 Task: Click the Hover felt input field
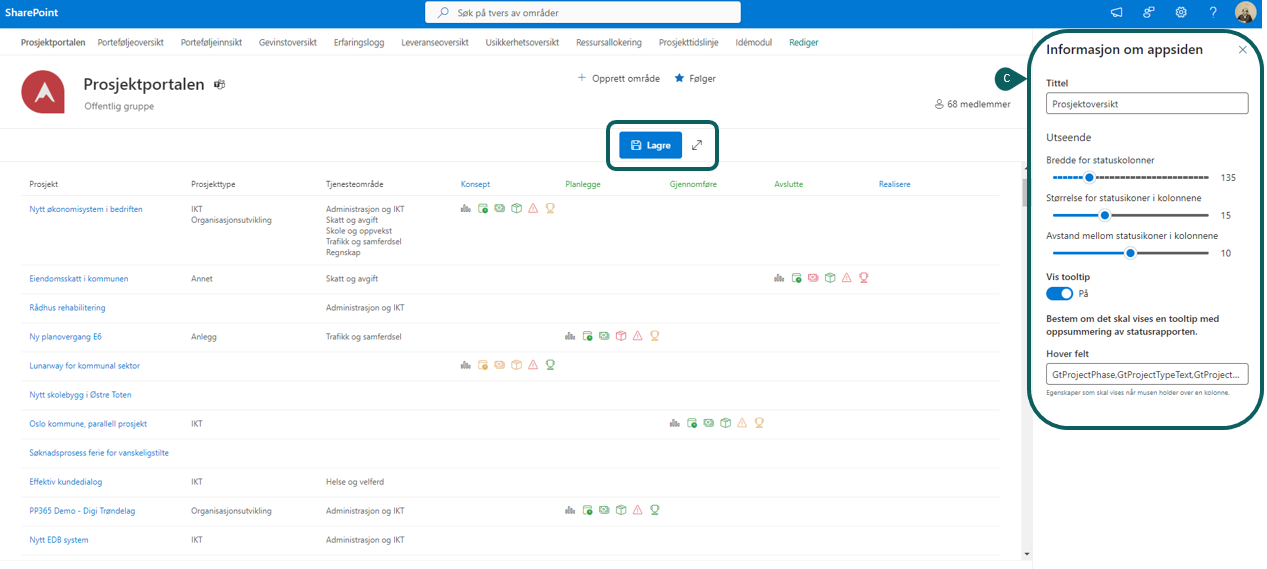[x=1146, y=374]
